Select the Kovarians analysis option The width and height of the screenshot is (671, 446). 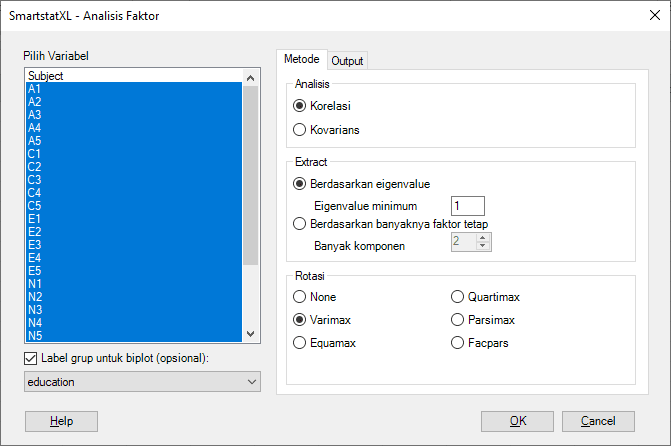tap(326, 130)
